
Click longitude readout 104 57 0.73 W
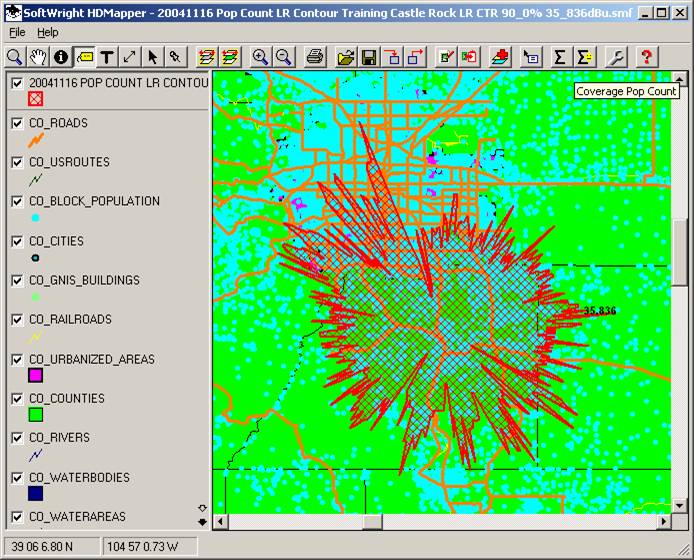point(143,547)
